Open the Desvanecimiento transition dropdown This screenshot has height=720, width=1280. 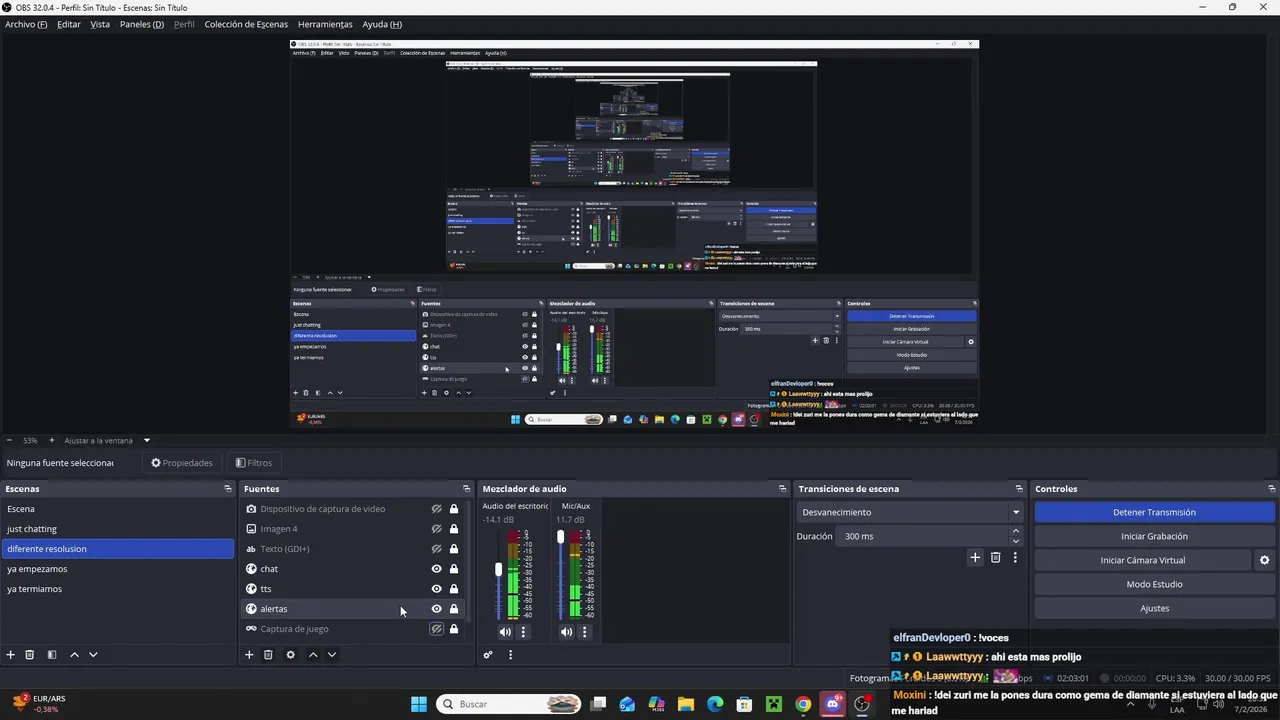pyautogui.click(x=910, y=512)
